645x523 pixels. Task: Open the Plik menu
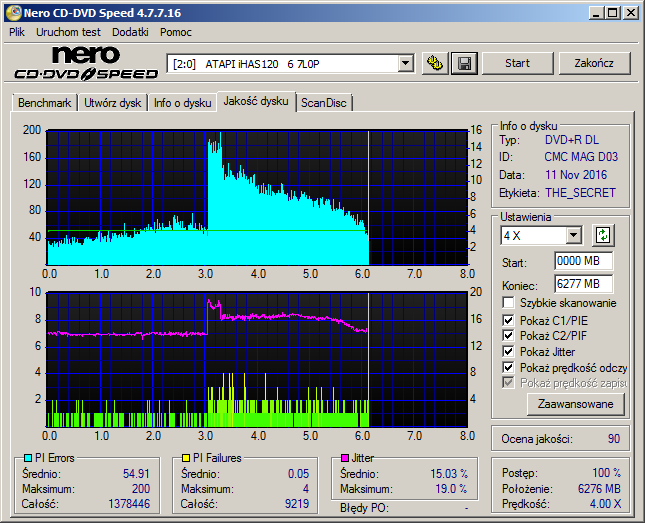click(x=17, y=32)
